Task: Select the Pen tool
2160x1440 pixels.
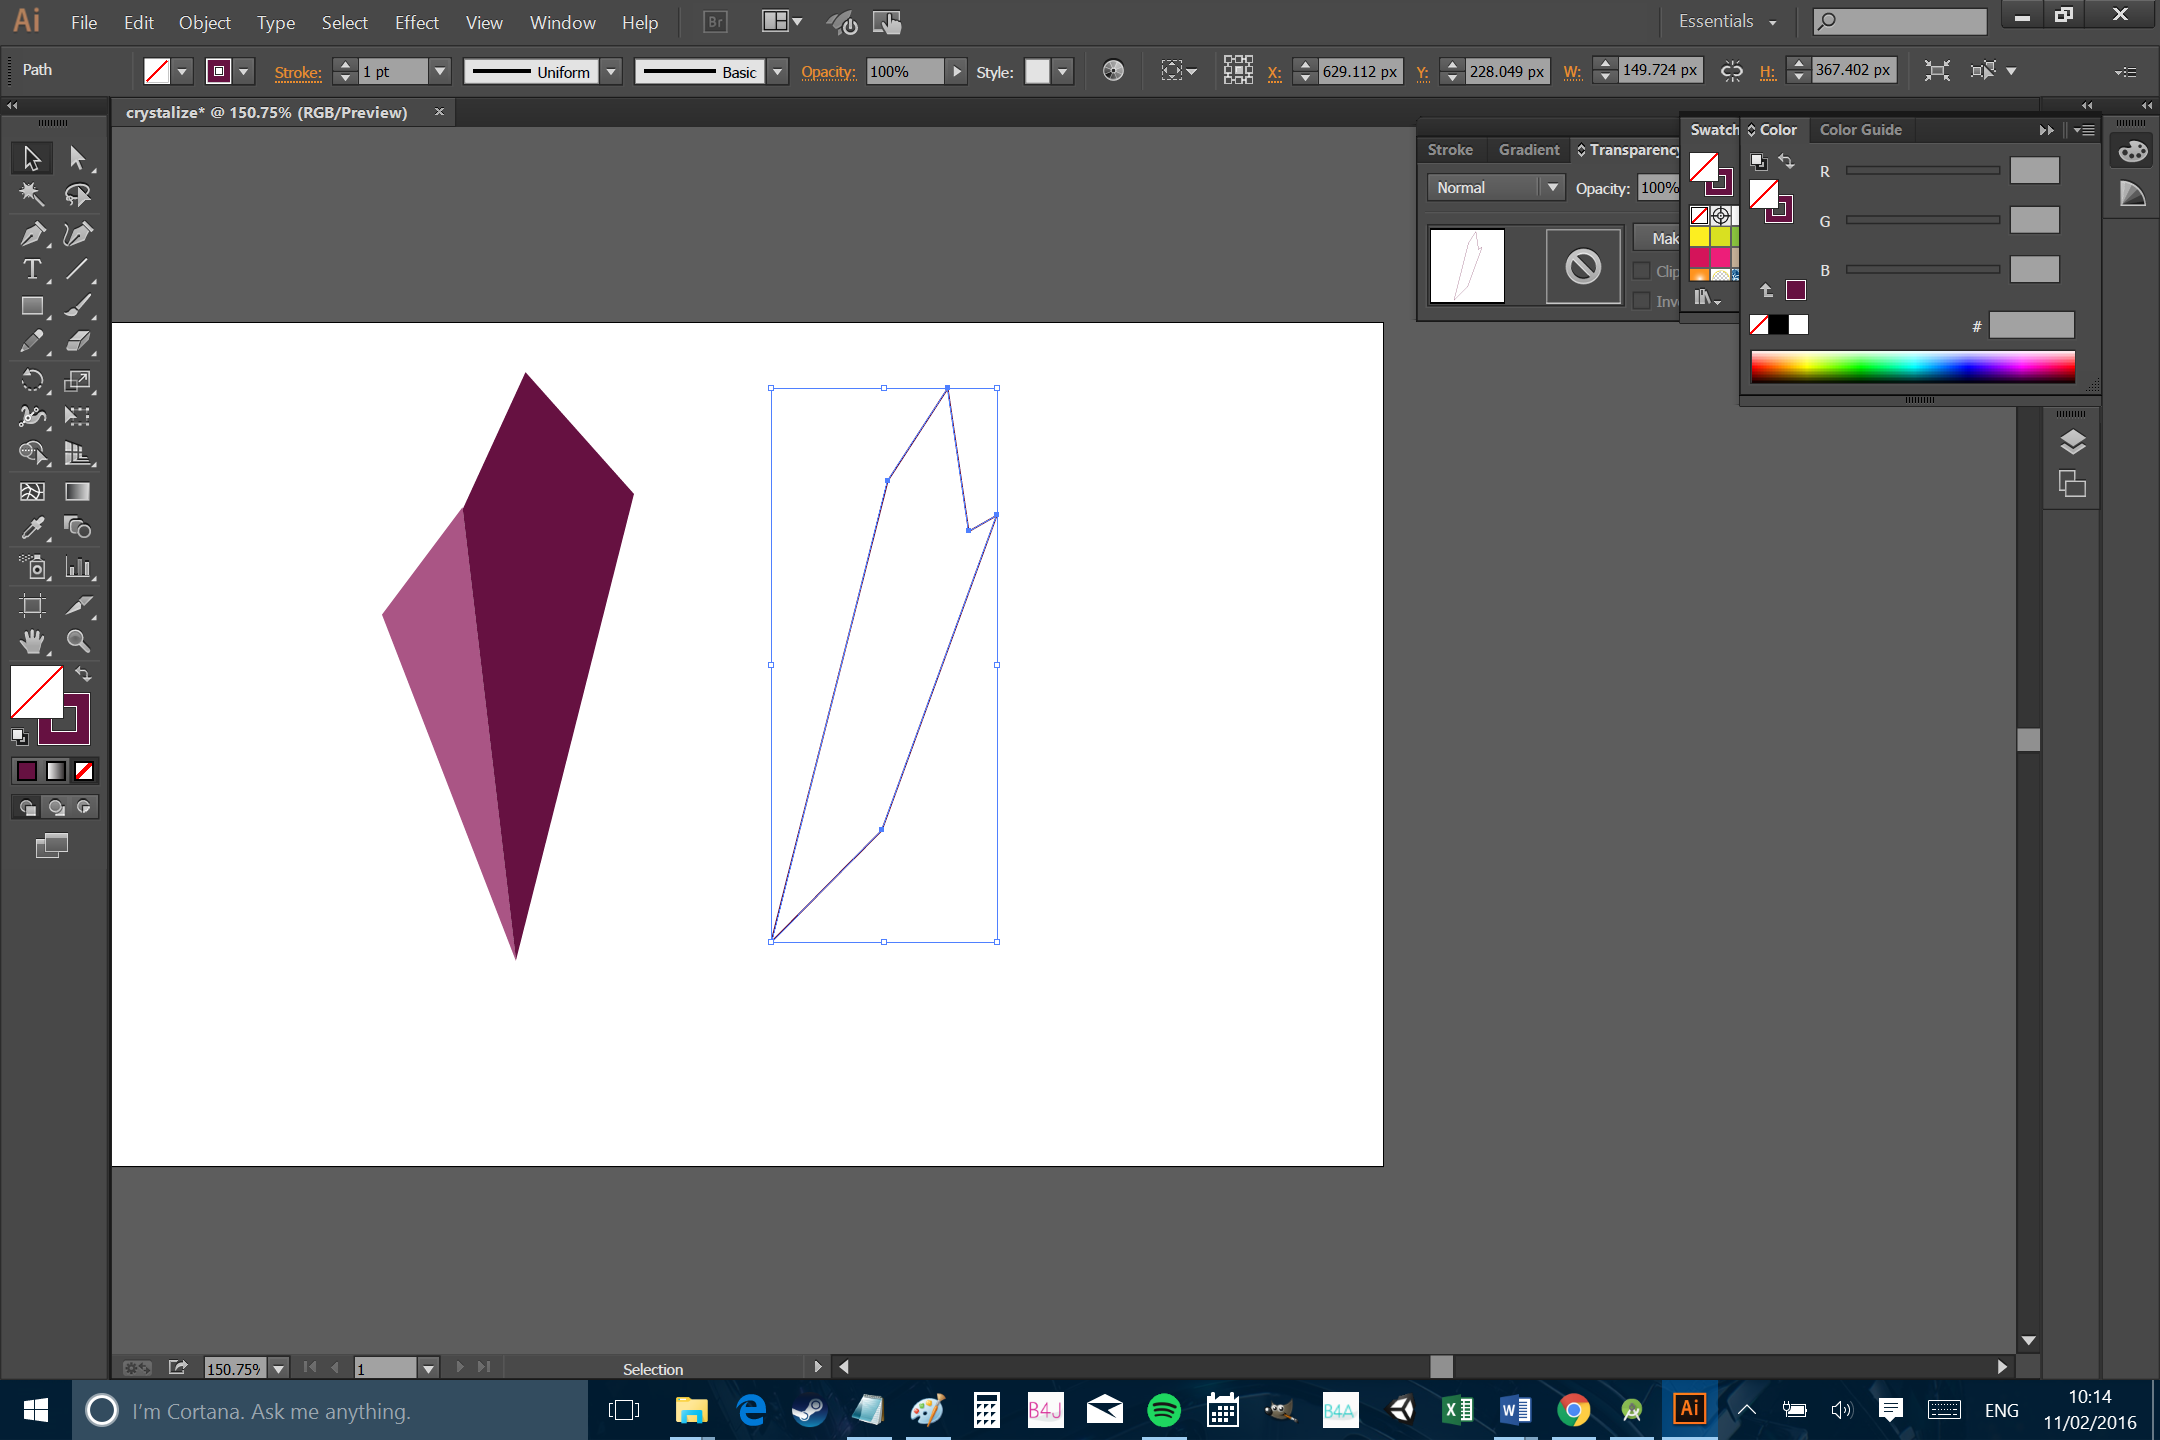Action: click(x=32, y=234)
